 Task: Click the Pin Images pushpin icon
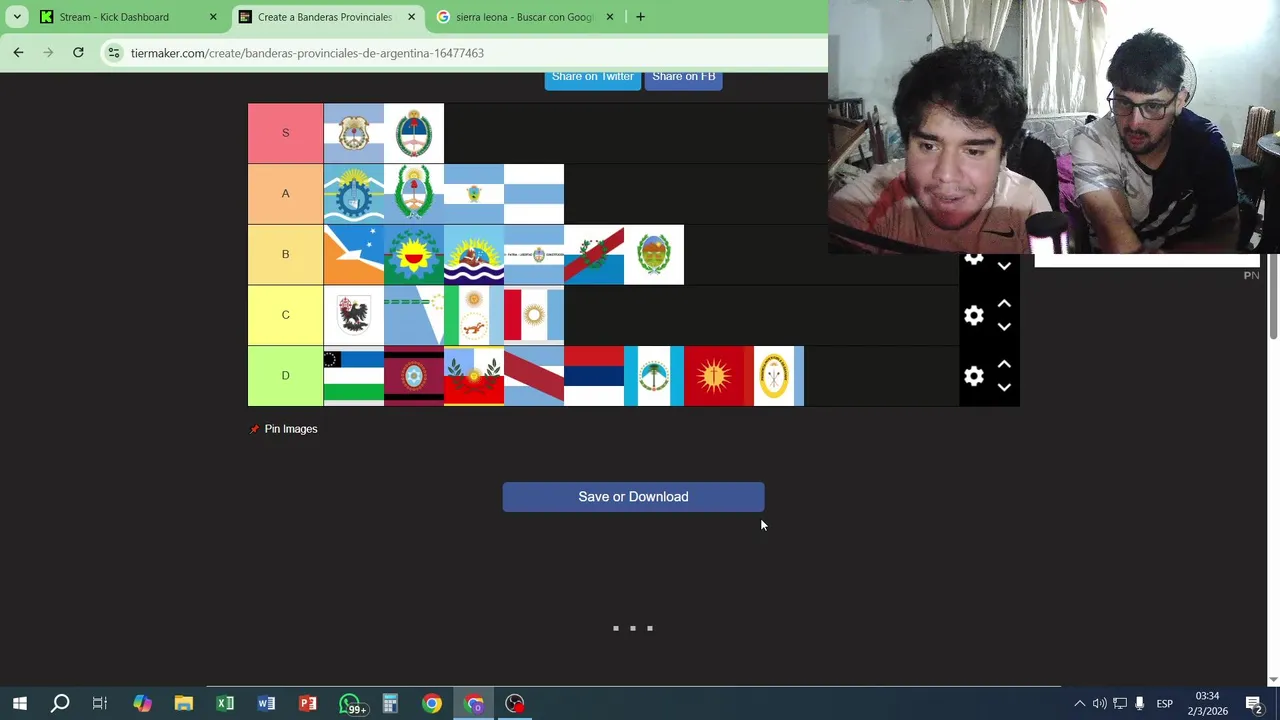click(x=254, y=429)
